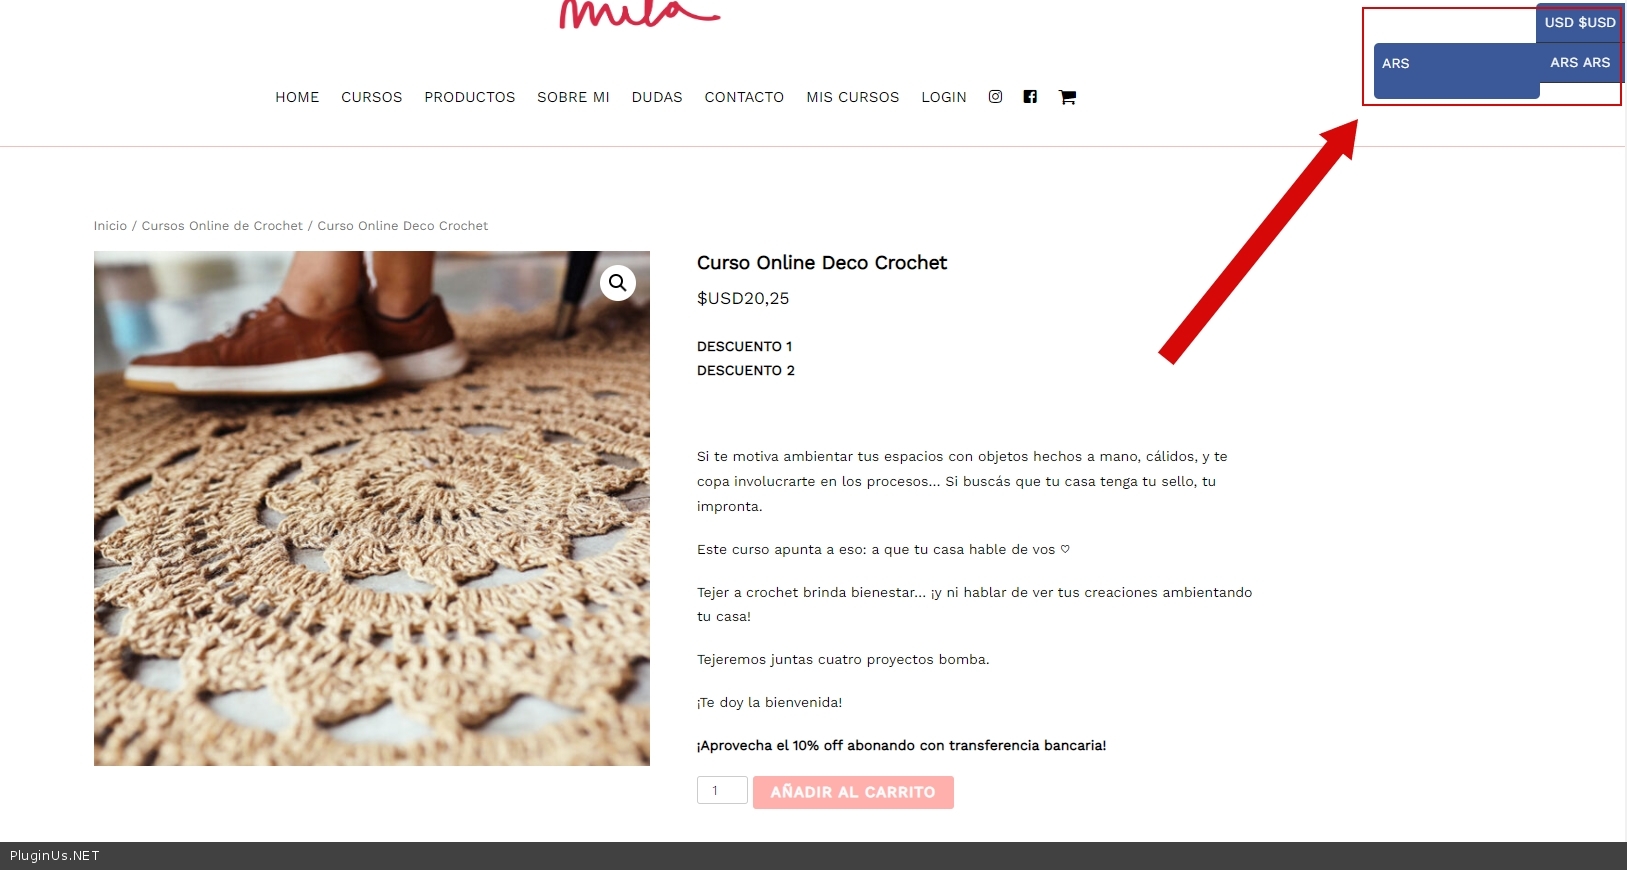Open the Instagram icon link

[995, 97]
